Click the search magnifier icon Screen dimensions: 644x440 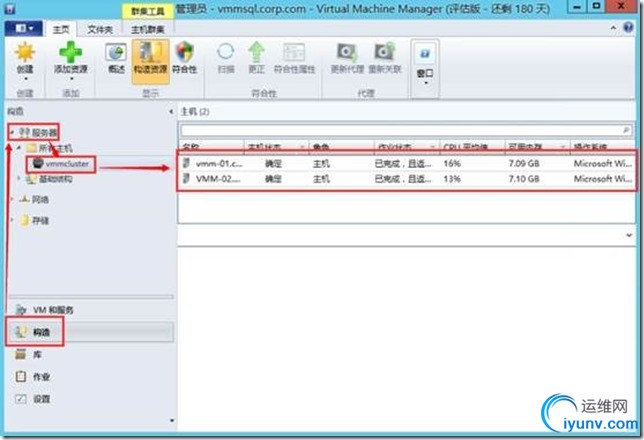click(x=626, y=130)
